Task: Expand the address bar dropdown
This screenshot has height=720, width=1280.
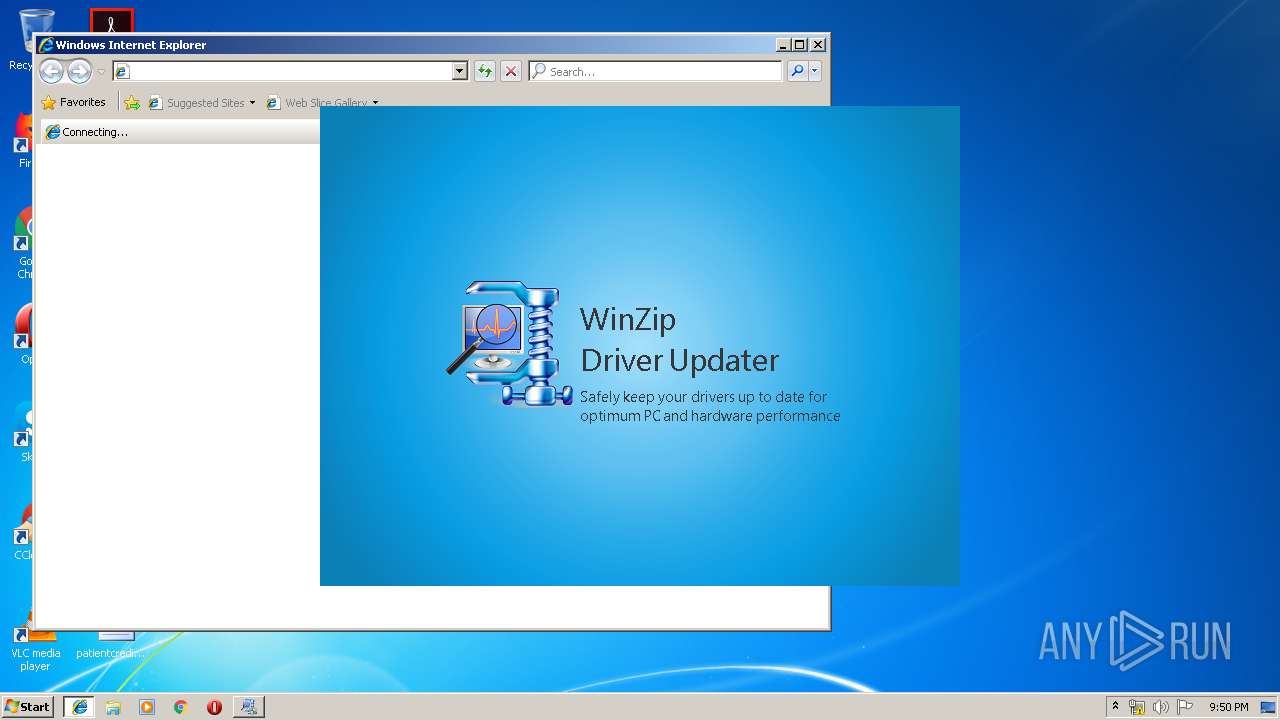Action: (460, 71)
